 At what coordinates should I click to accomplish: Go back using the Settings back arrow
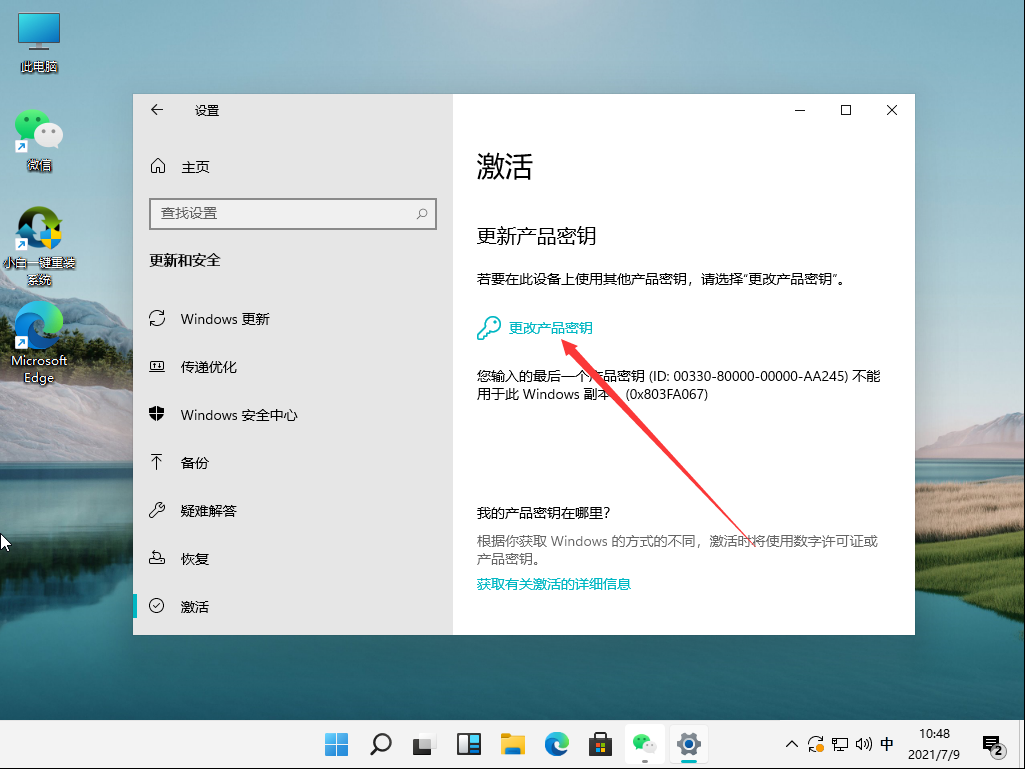pos(157,110)
